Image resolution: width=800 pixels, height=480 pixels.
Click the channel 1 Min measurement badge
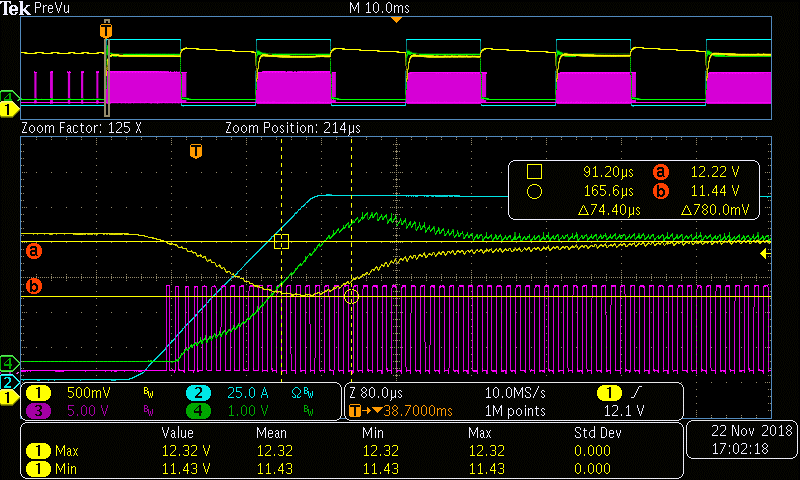click(x=38, y=468)
